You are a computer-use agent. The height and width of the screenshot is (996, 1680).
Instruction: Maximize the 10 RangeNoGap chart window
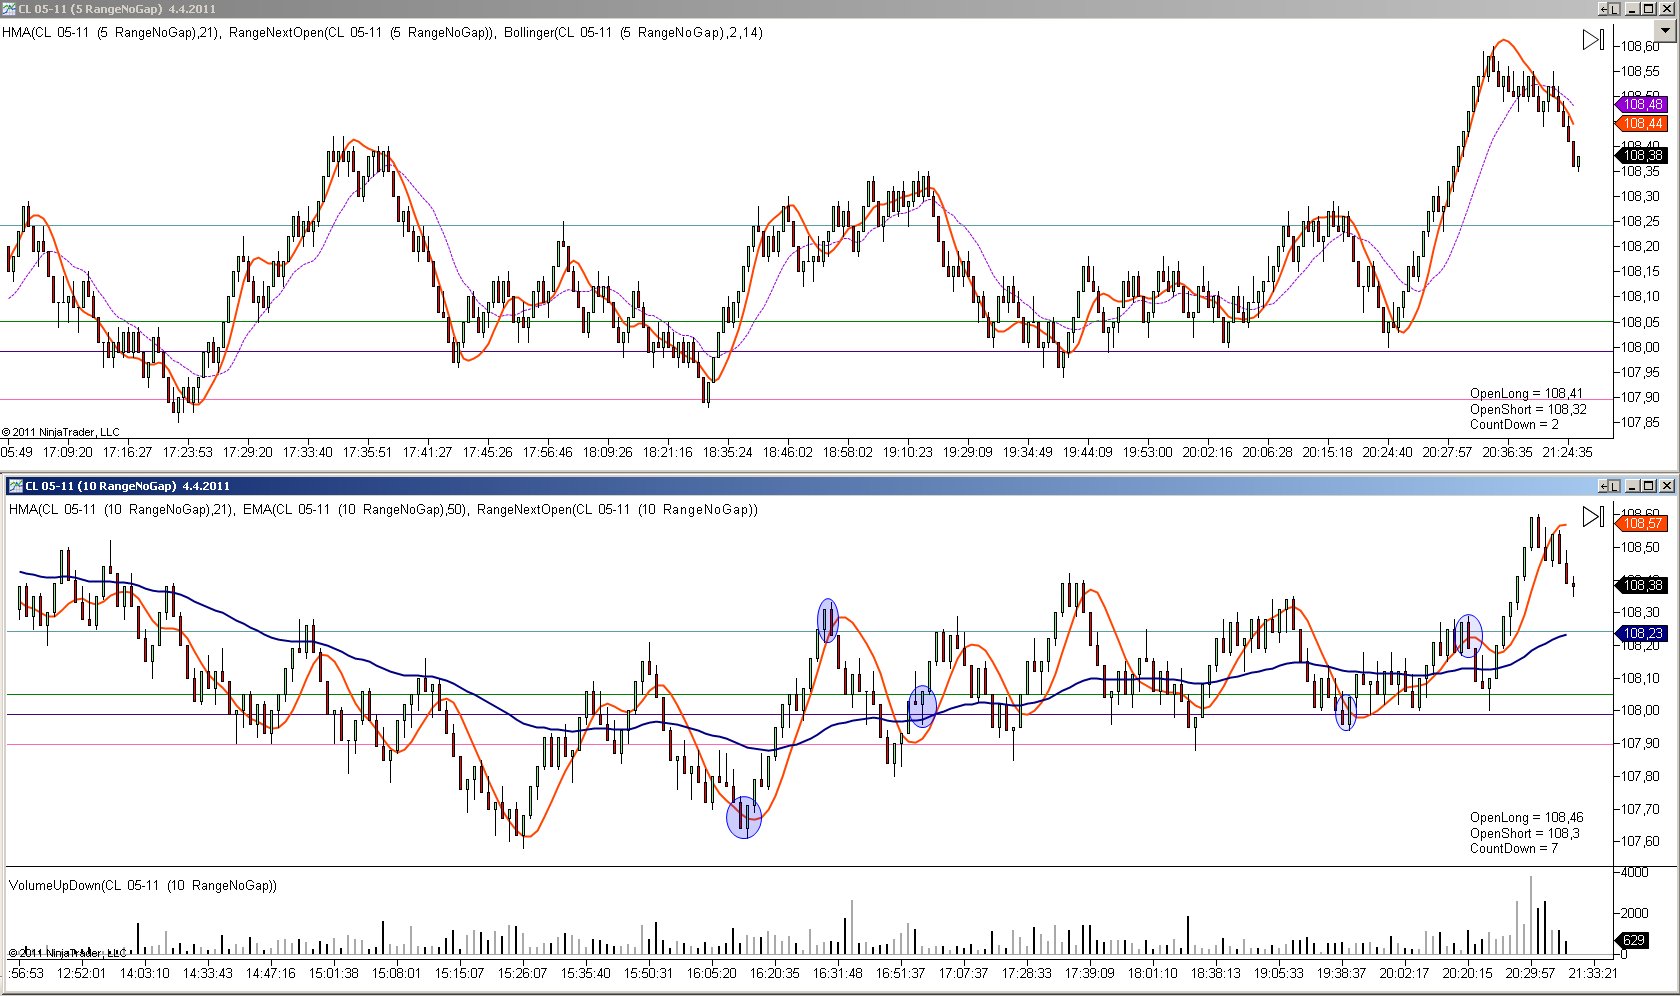point(1649,486)
